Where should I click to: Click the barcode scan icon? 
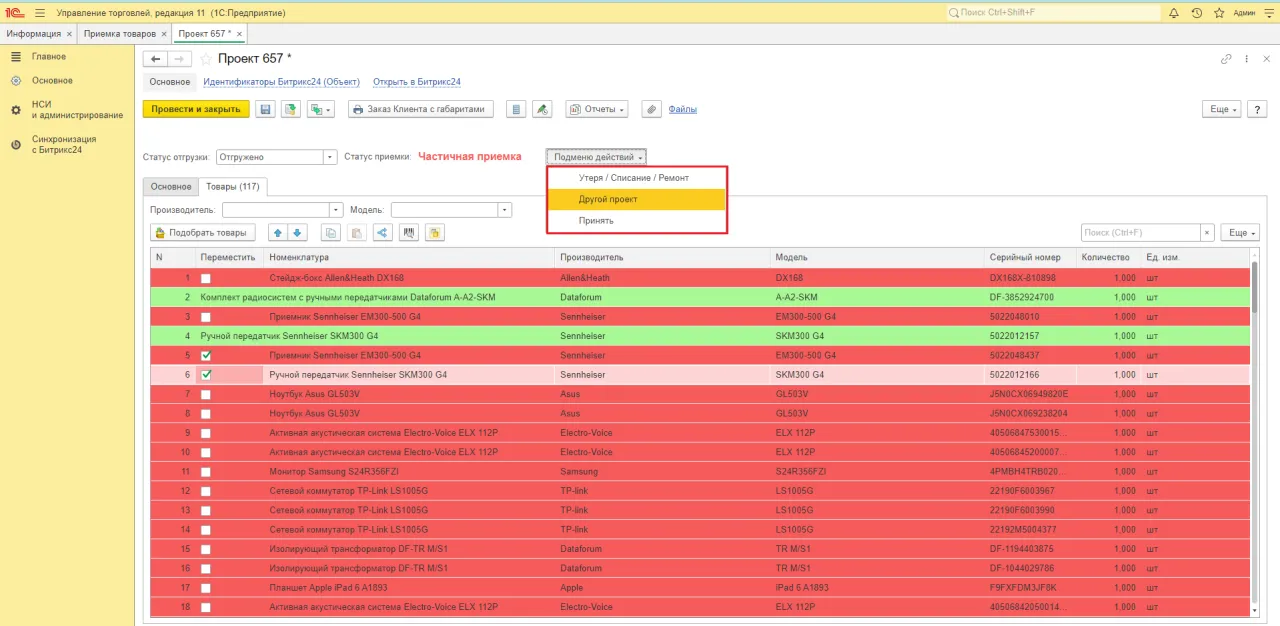[408, 233]
